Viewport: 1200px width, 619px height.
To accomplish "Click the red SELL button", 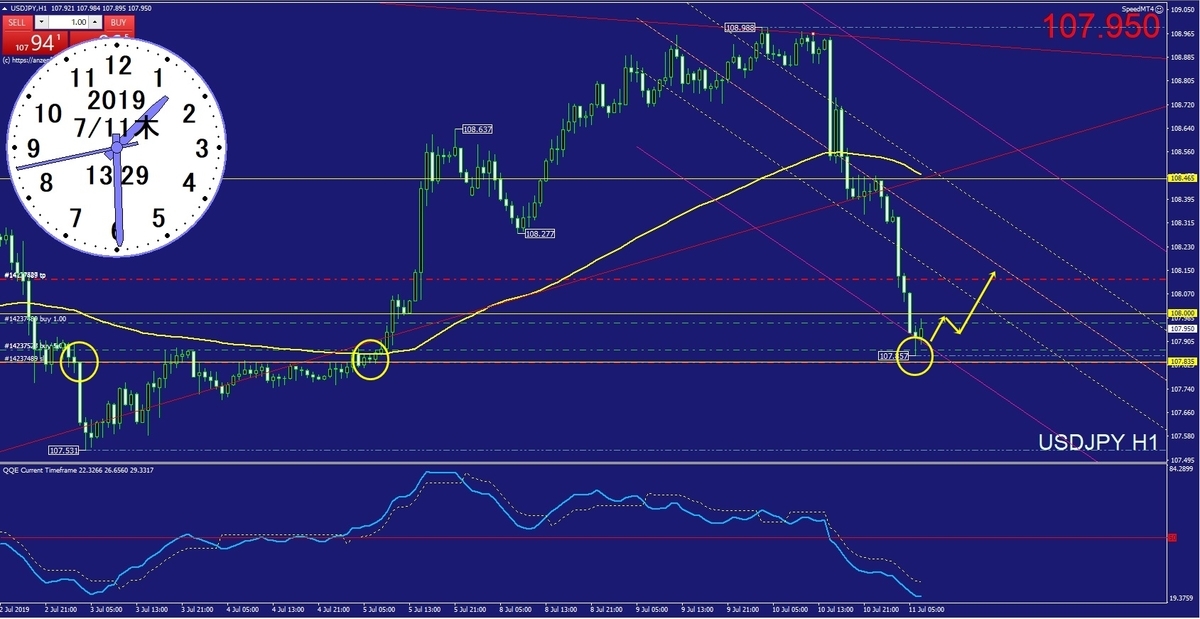I will click(x=19, y=22).
